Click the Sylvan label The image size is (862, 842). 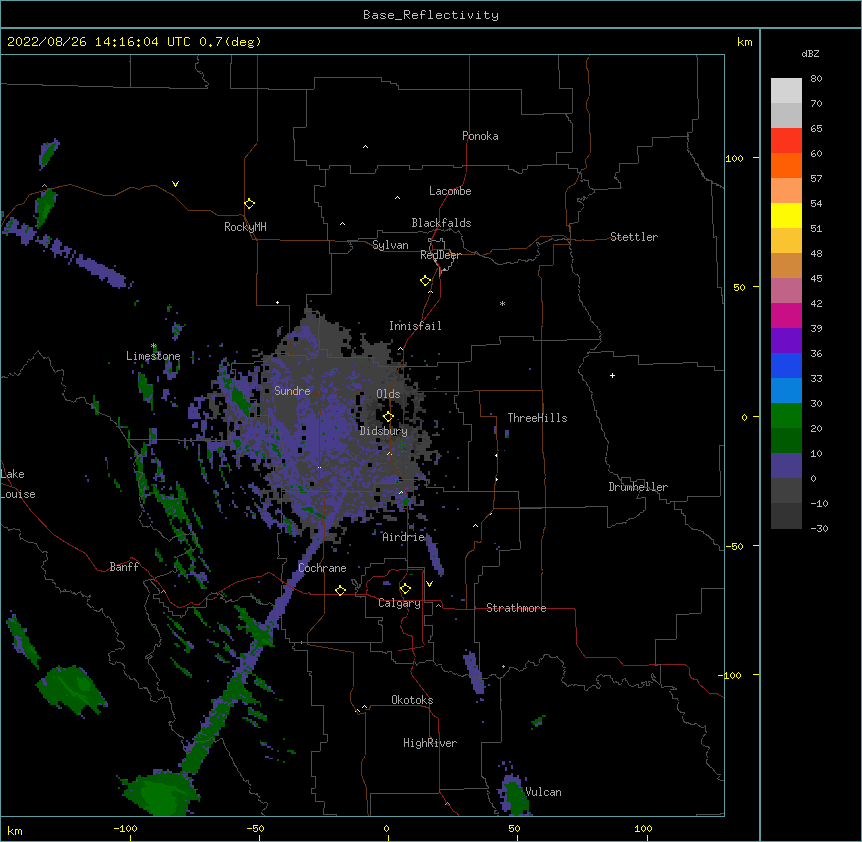point(390,245)
